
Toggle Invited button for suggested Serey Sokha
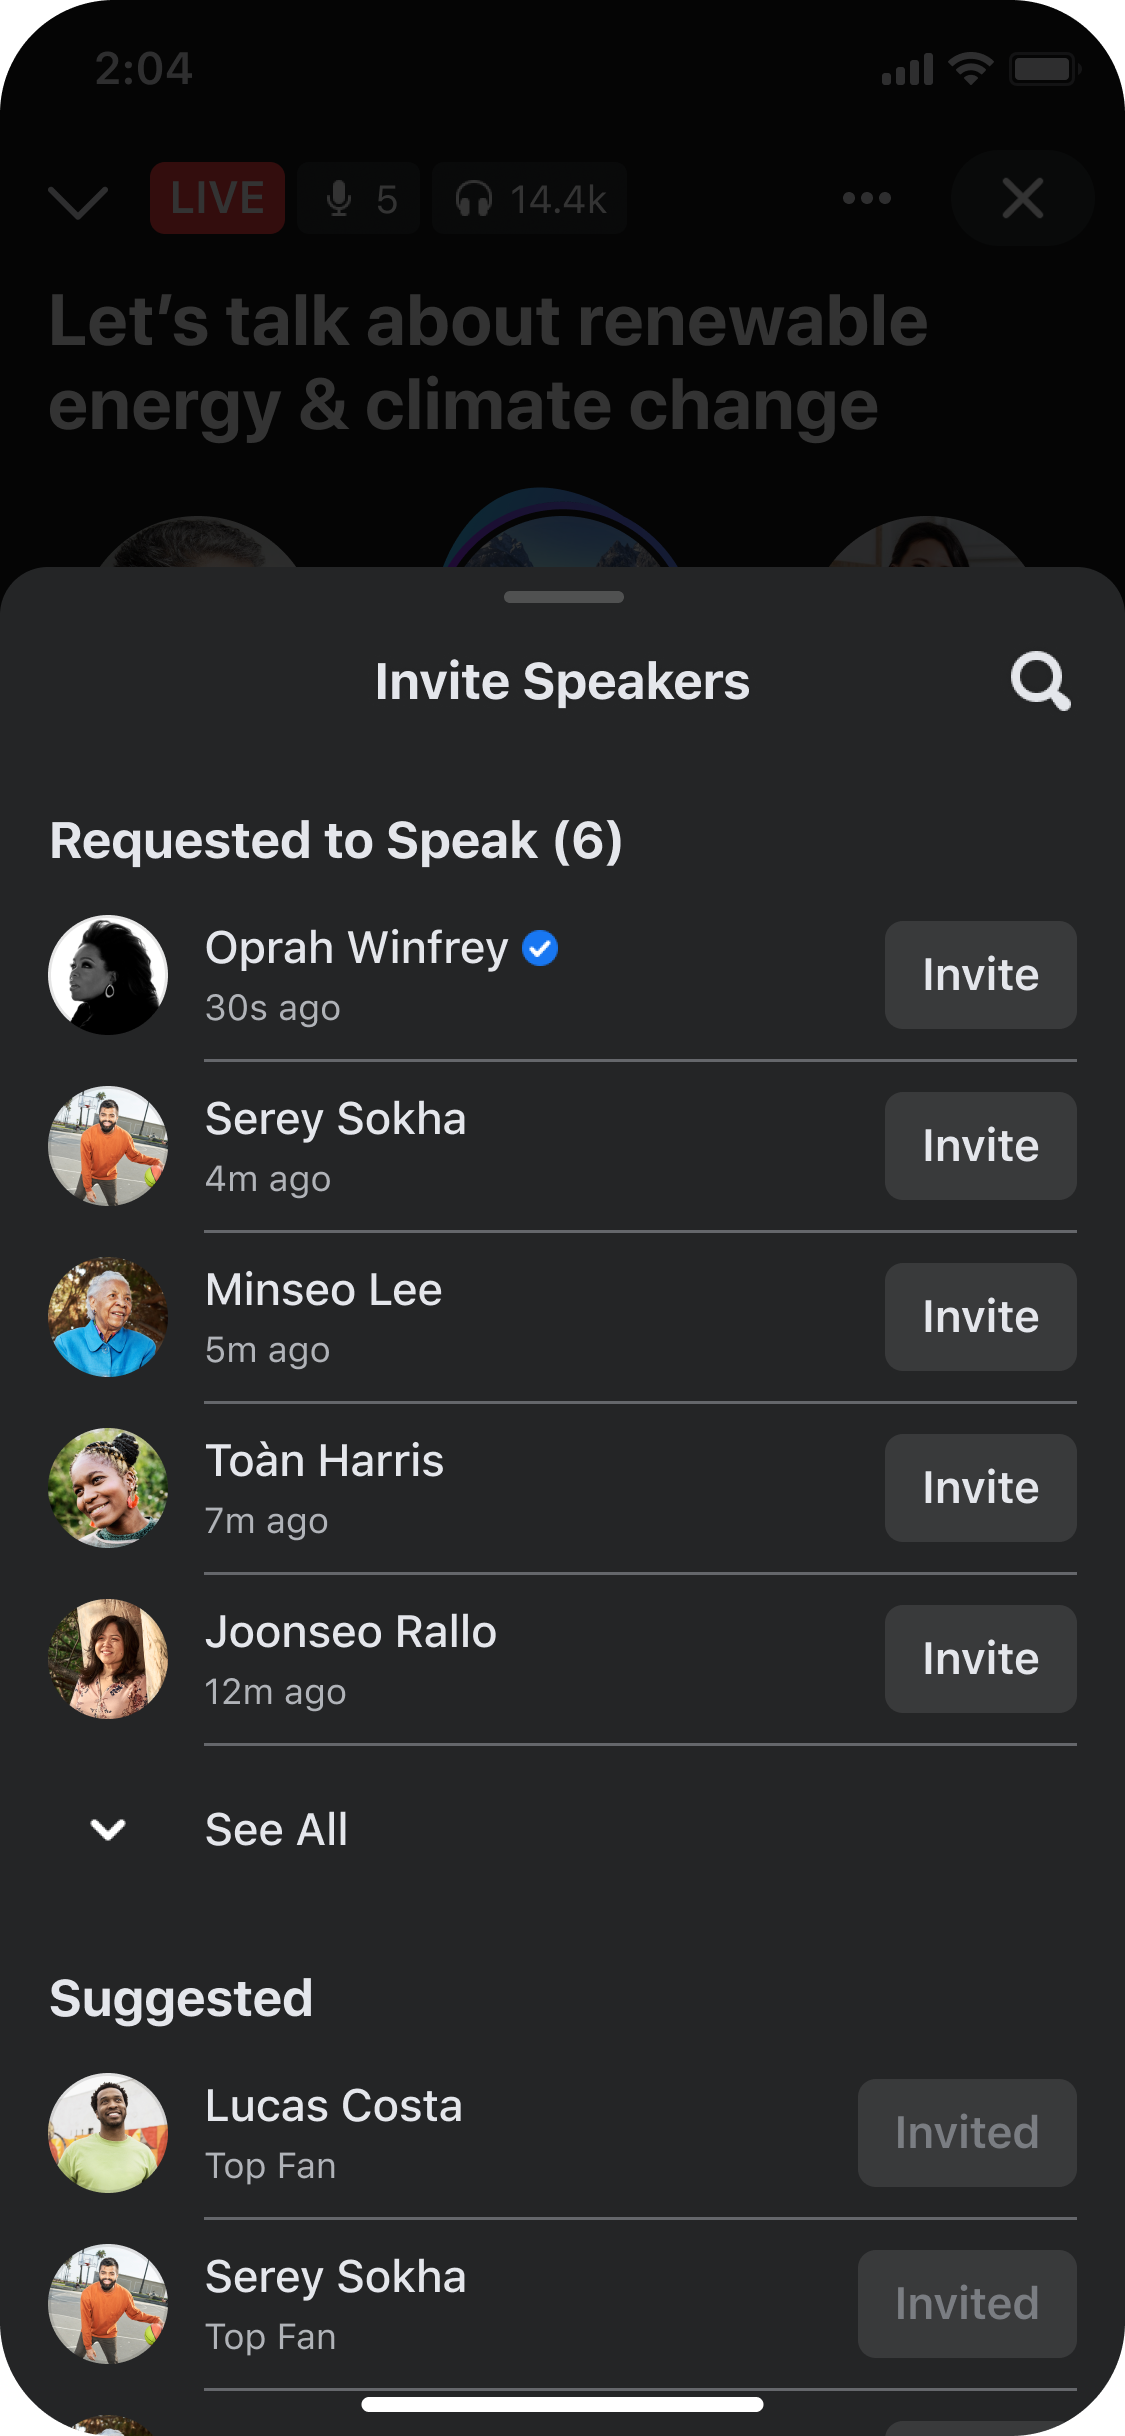[x=967, y=2304]
